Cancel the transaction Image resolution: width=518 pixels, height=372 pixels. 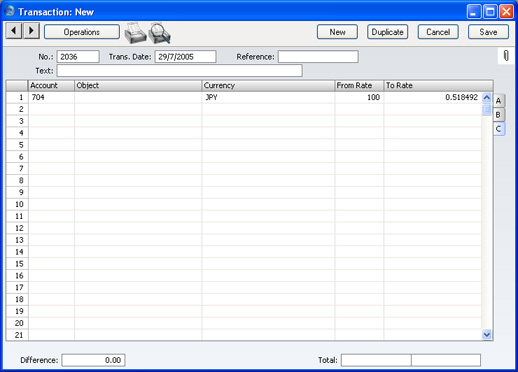pos(438,32)
